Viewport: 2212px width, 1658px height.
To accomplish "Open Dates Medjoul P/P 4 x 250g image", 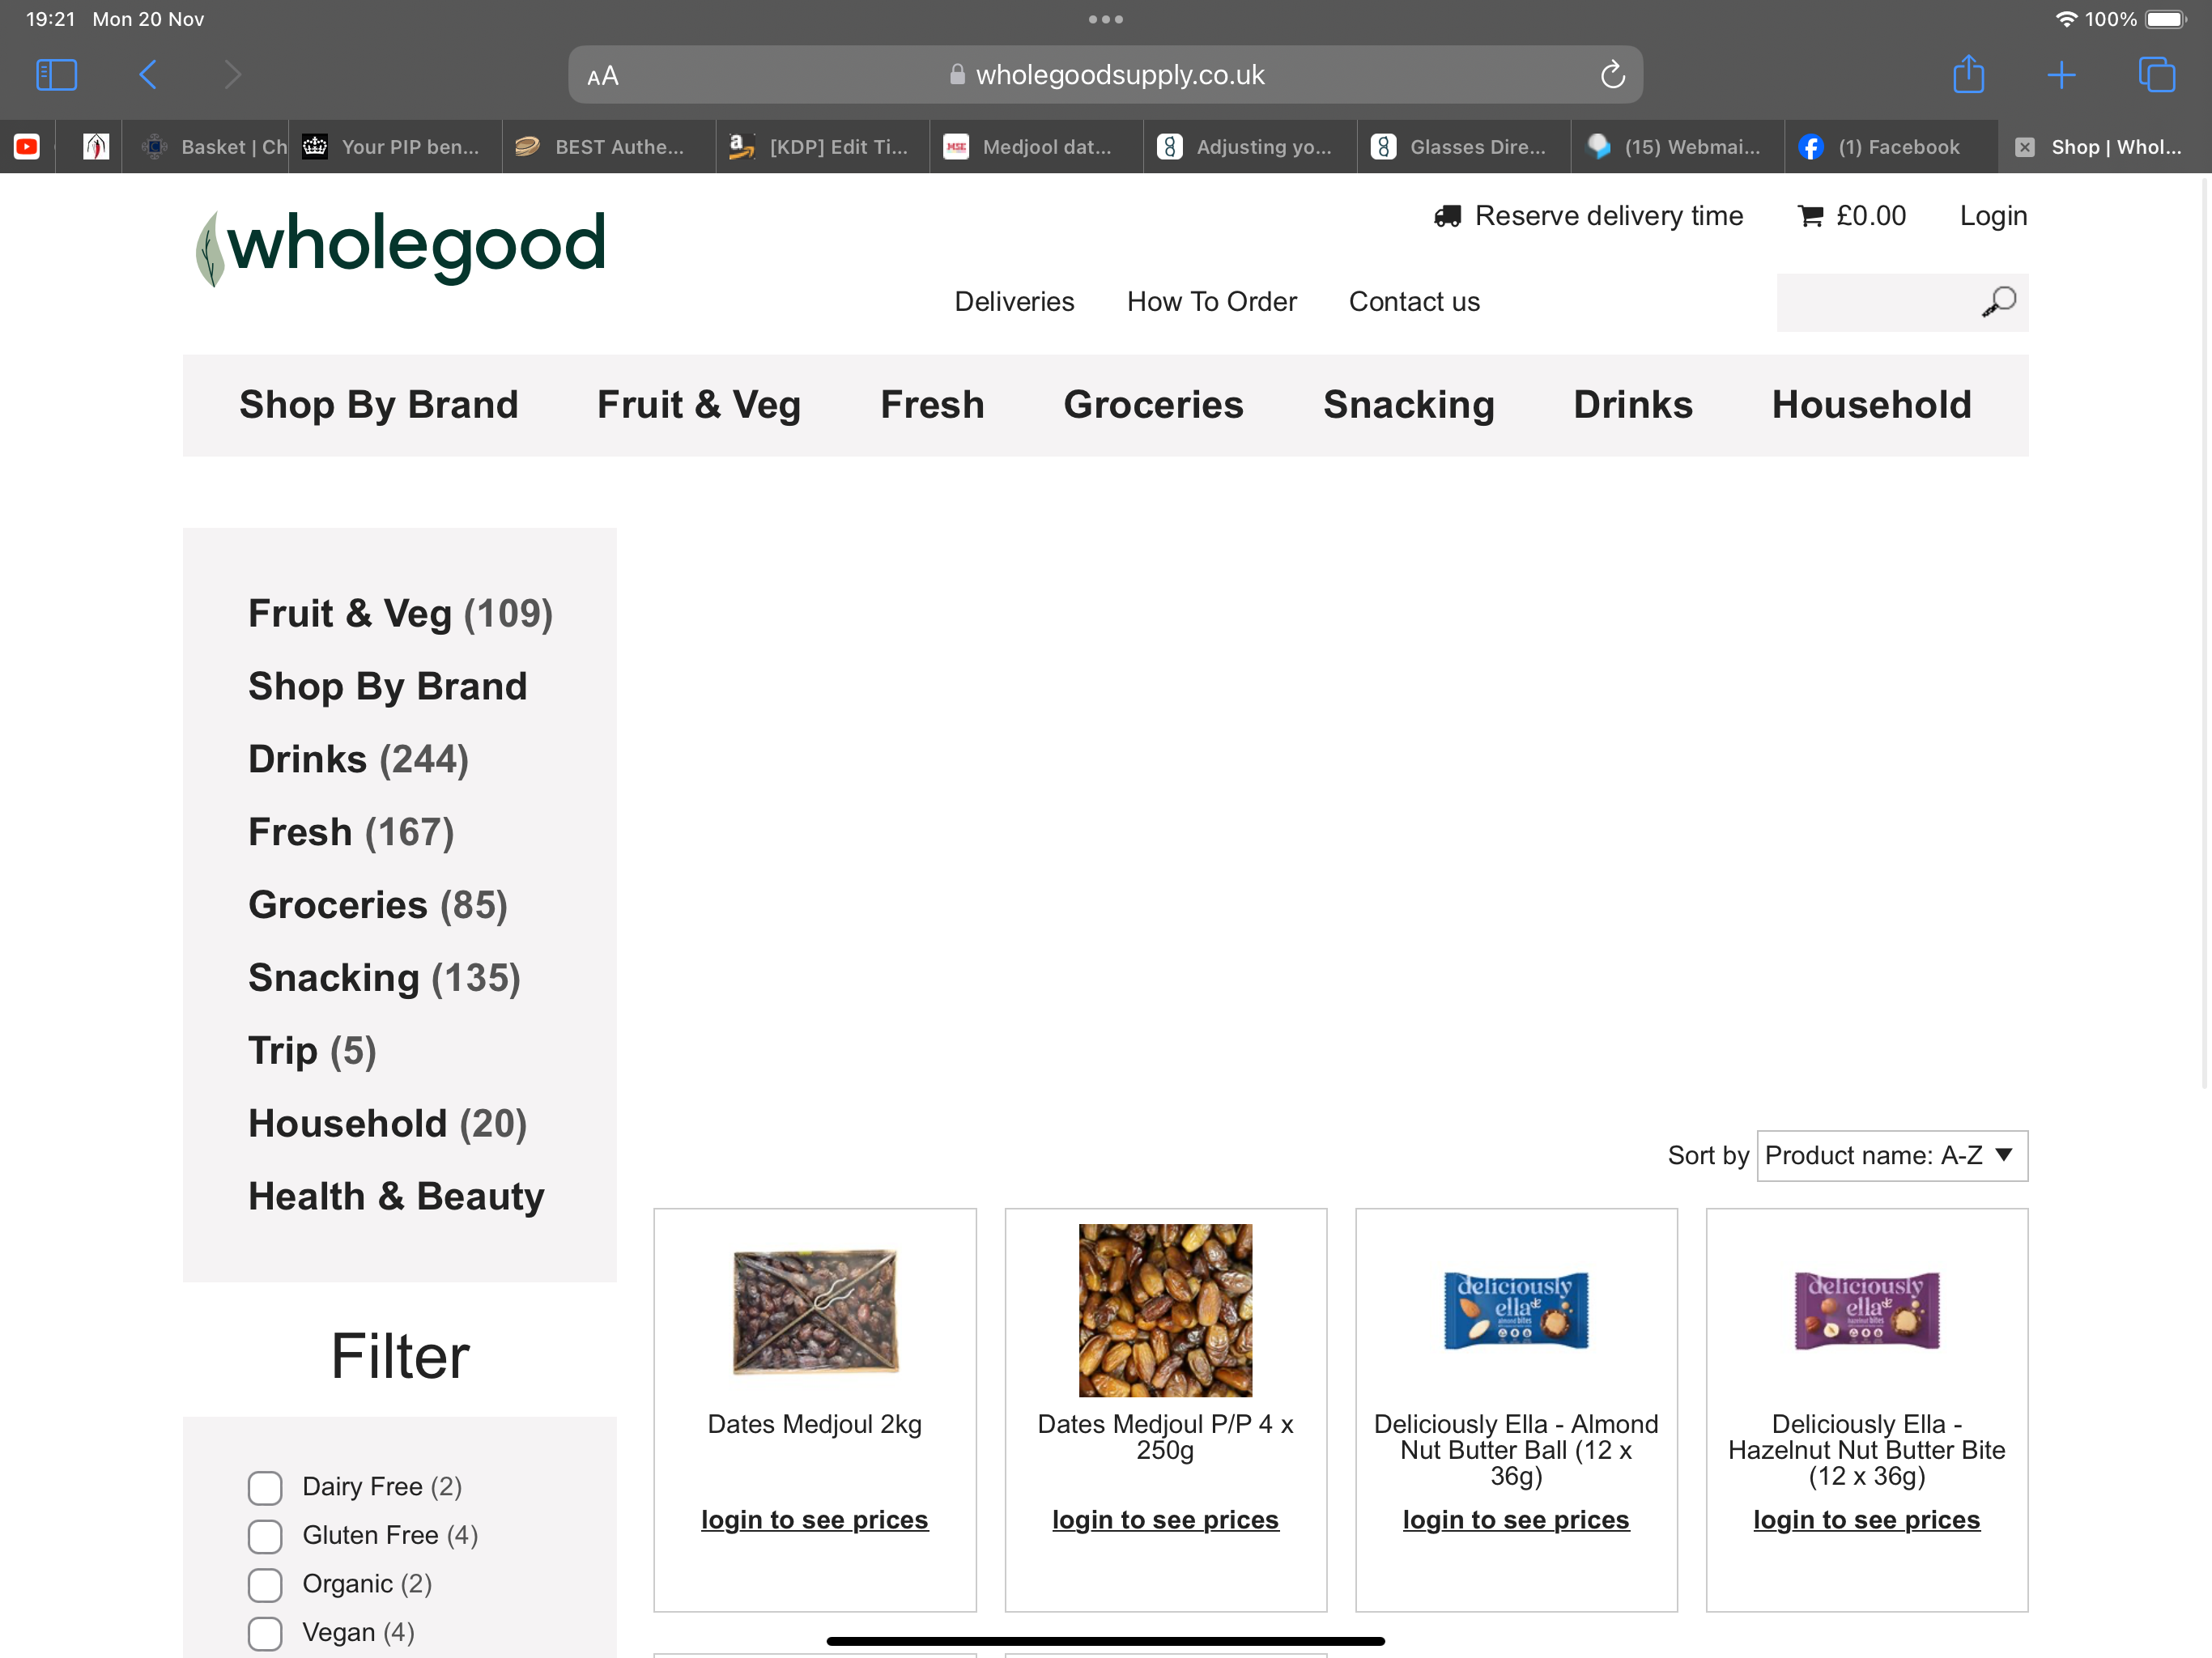I will point(1165,1311).
